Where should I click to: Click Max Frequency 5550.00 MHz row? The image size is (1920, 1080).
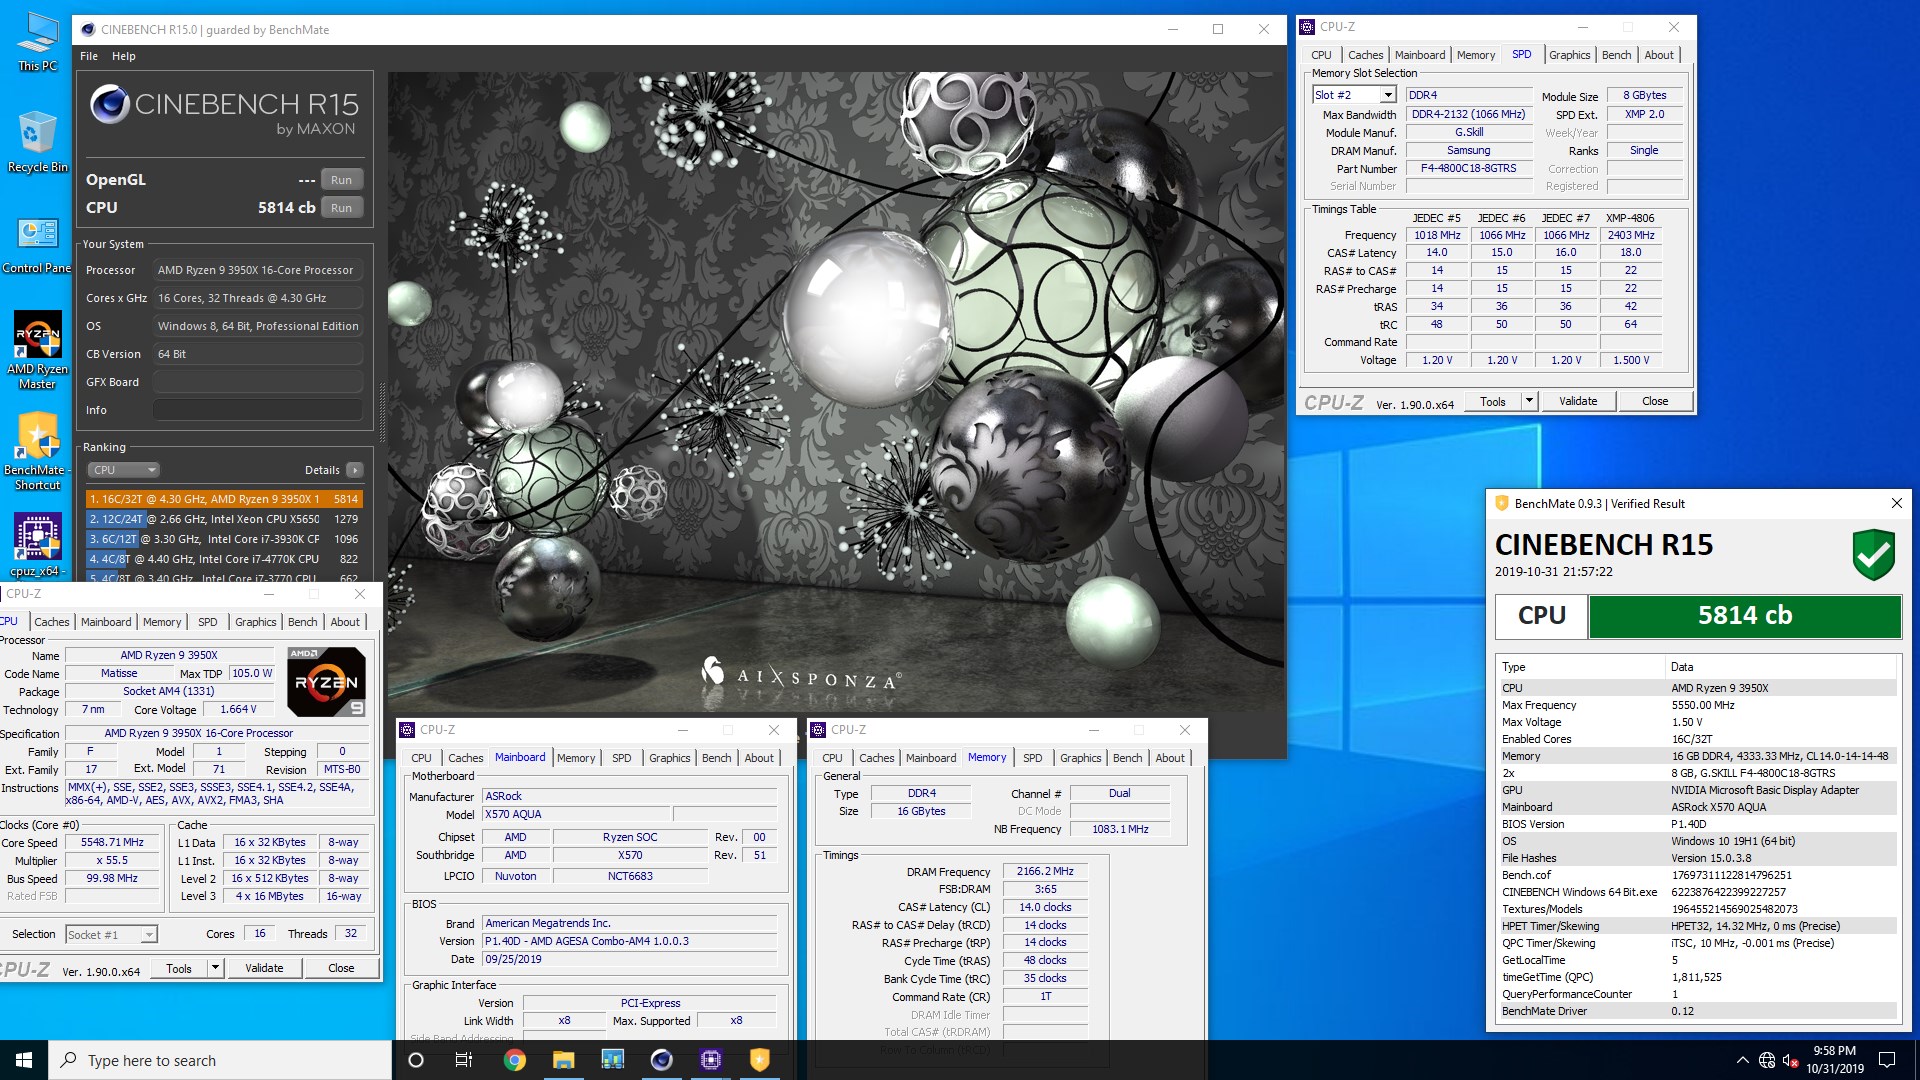point(1697,705)
